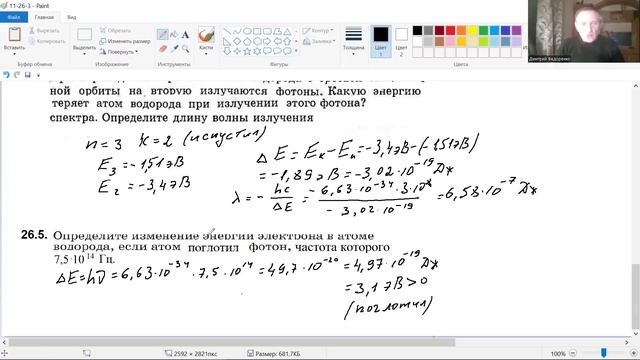Image resolution: width=640 pixels, height=360 pixels.
Task: Click the zoom slider handle
Action: click(603, 353)
